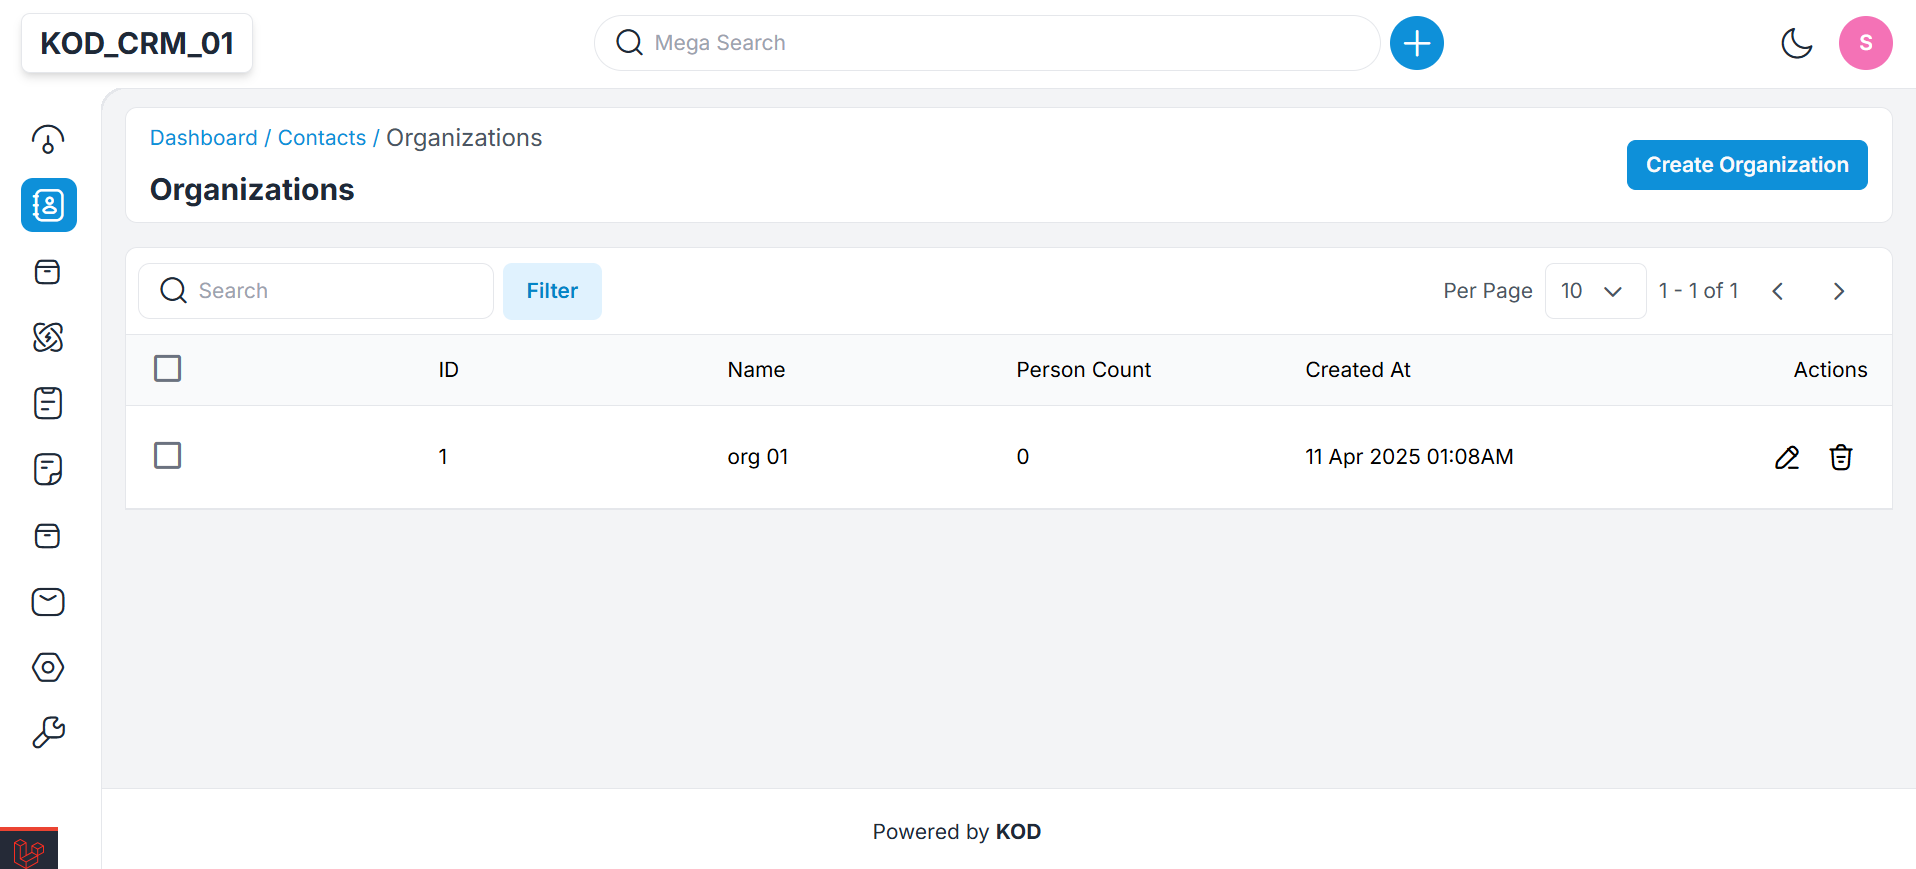Screen dimensions: 1916x869
Task: Select the checkbox for org 01 row
Action: click(167, 456)
